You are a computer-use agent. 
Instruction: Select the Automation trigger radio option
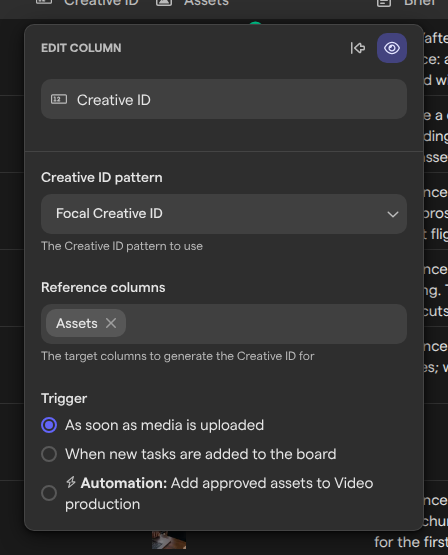pos(49,493)
